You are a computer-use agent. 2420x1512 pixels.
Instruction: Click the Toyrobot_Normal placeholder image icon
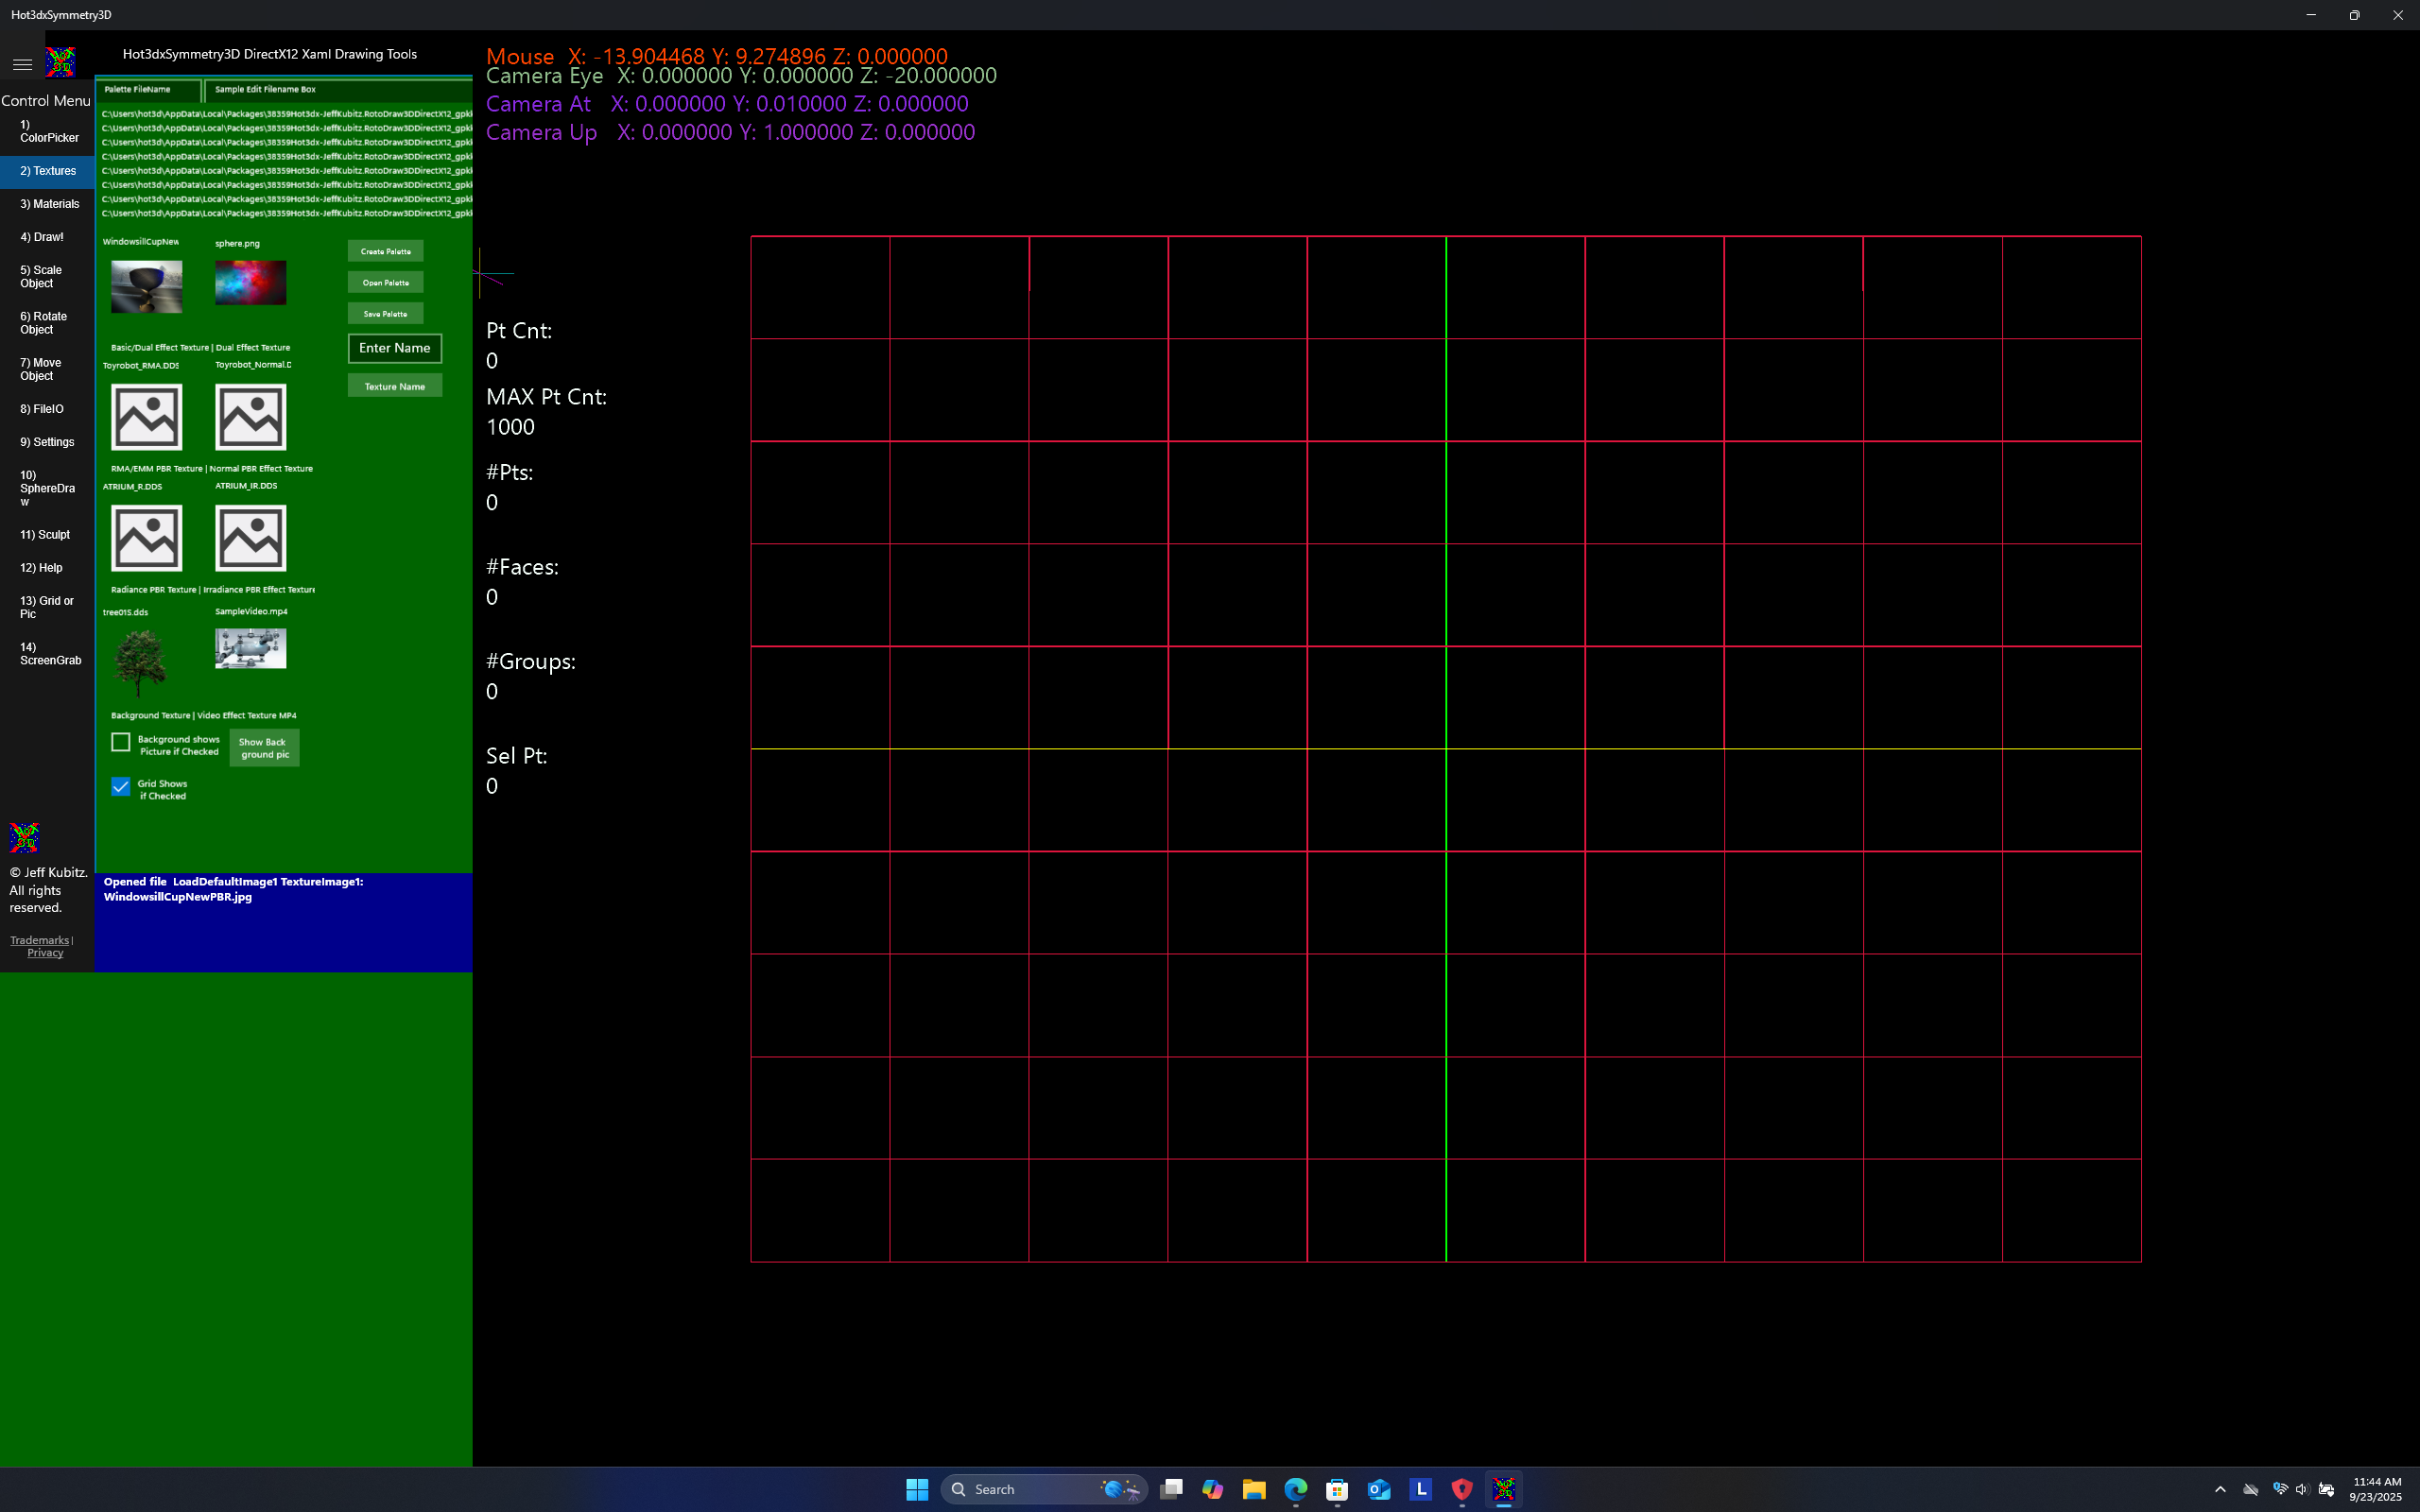tap(250, 417)
